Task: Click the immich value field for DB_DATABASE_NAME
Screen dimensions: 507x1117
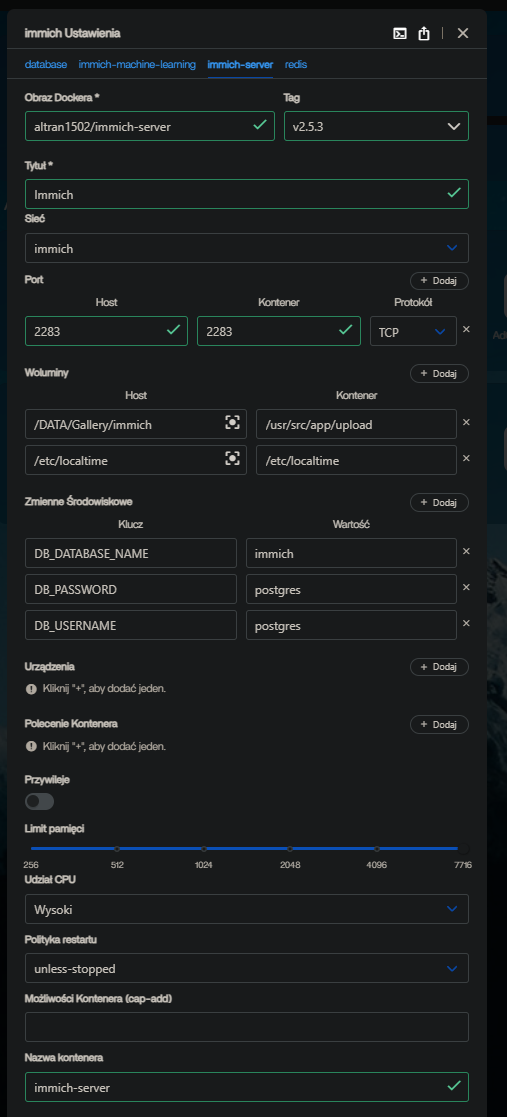Action: point(351,553)
